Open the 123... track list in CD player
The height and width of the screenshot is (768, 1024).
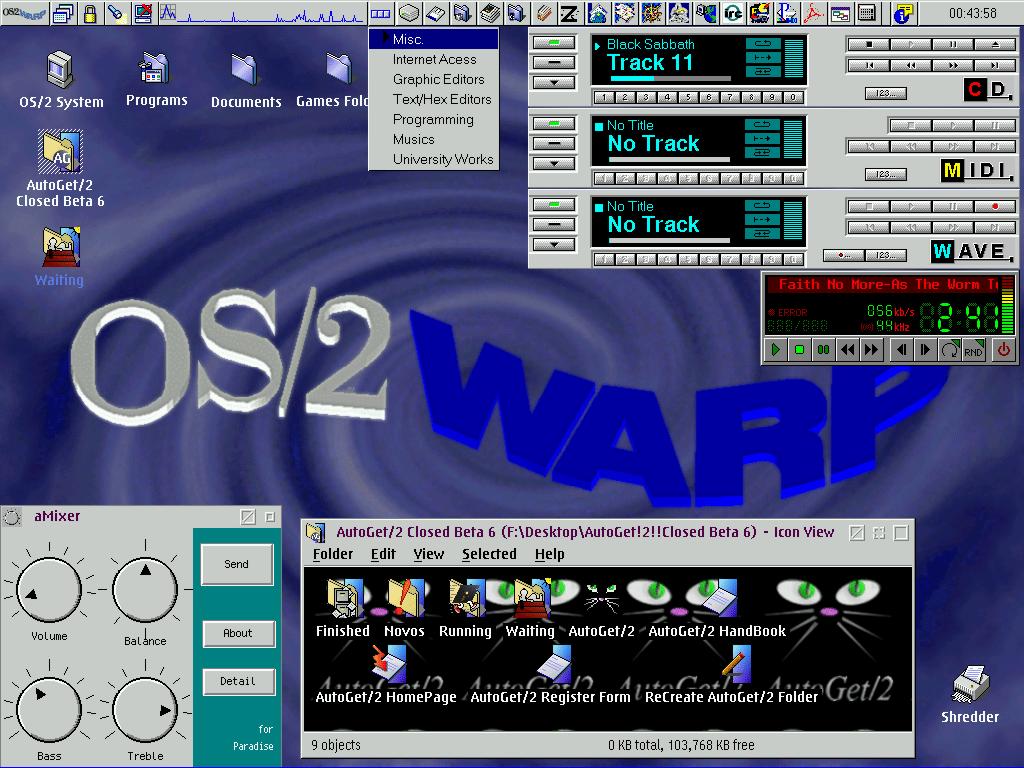point(886,93)
